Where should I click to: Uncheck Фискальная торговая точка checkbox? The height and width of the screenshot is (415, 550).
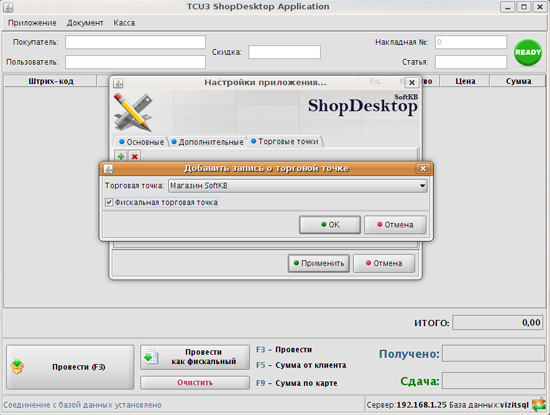point(109,202)
